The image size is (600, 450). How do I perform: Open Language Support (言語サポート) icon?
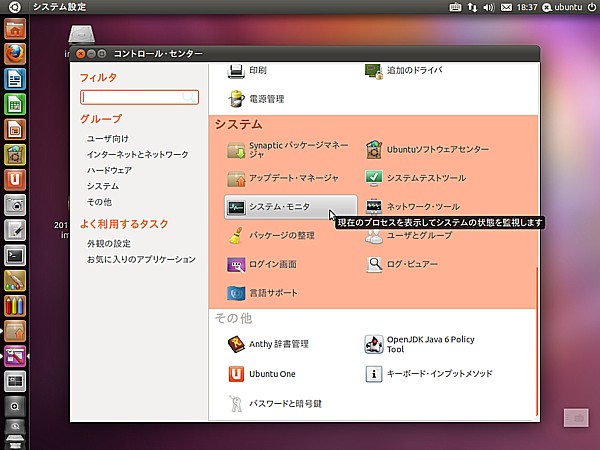[236, 293]
